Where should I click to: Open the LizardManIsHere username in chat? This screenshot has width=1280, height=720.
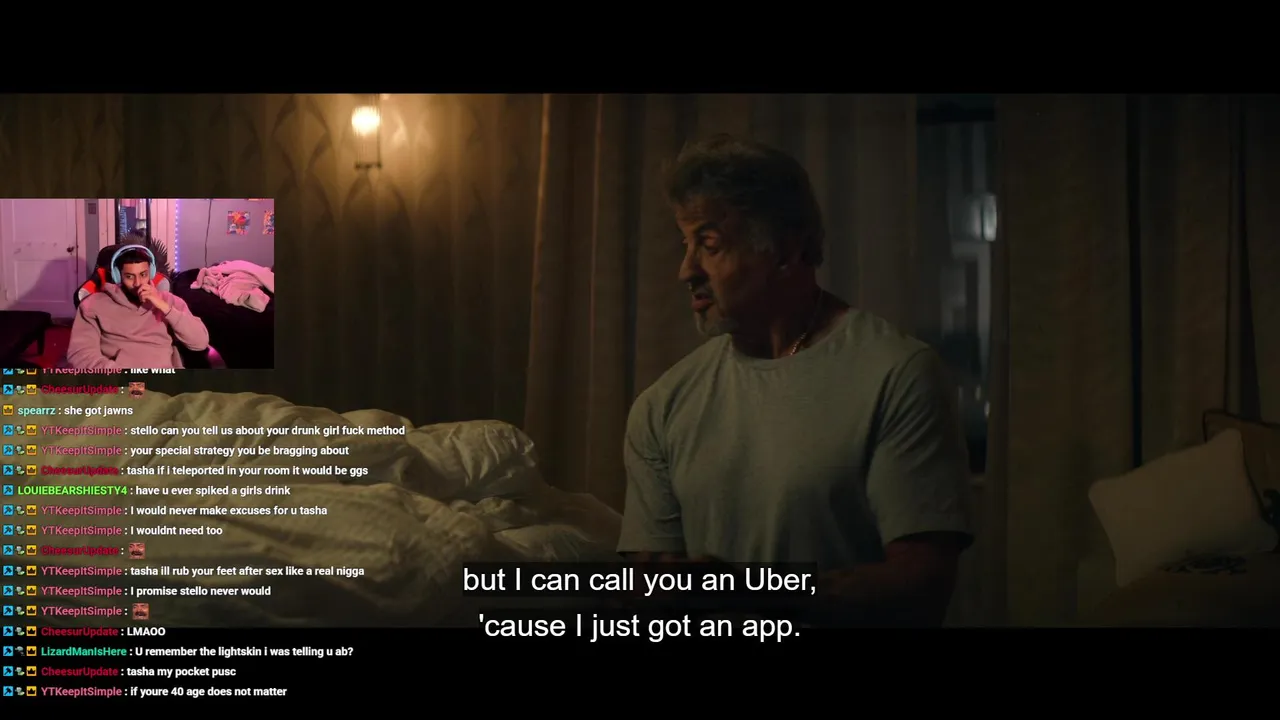point(84,651)
